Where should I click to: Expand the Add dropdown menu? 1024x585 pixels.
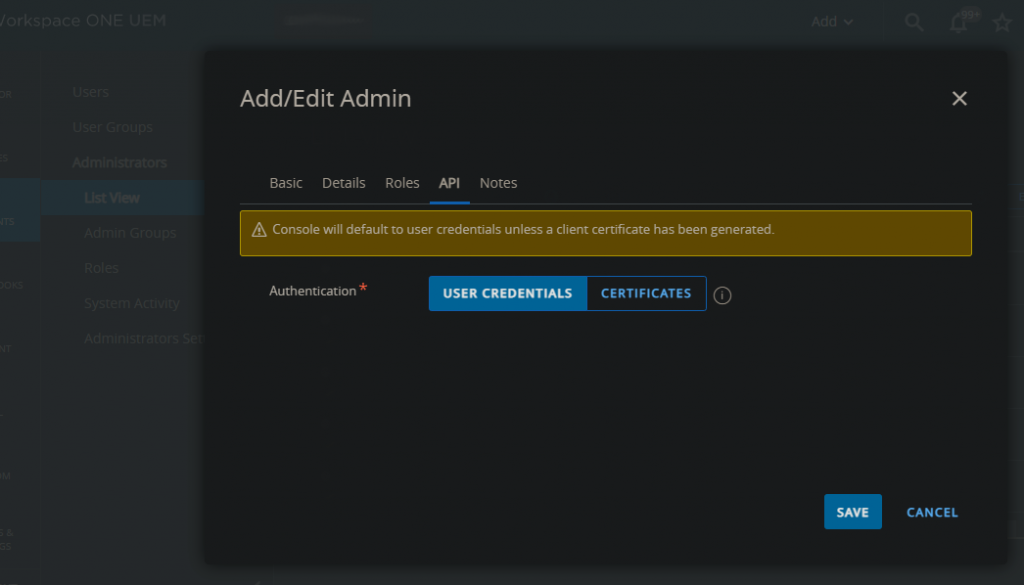point(831,22)
